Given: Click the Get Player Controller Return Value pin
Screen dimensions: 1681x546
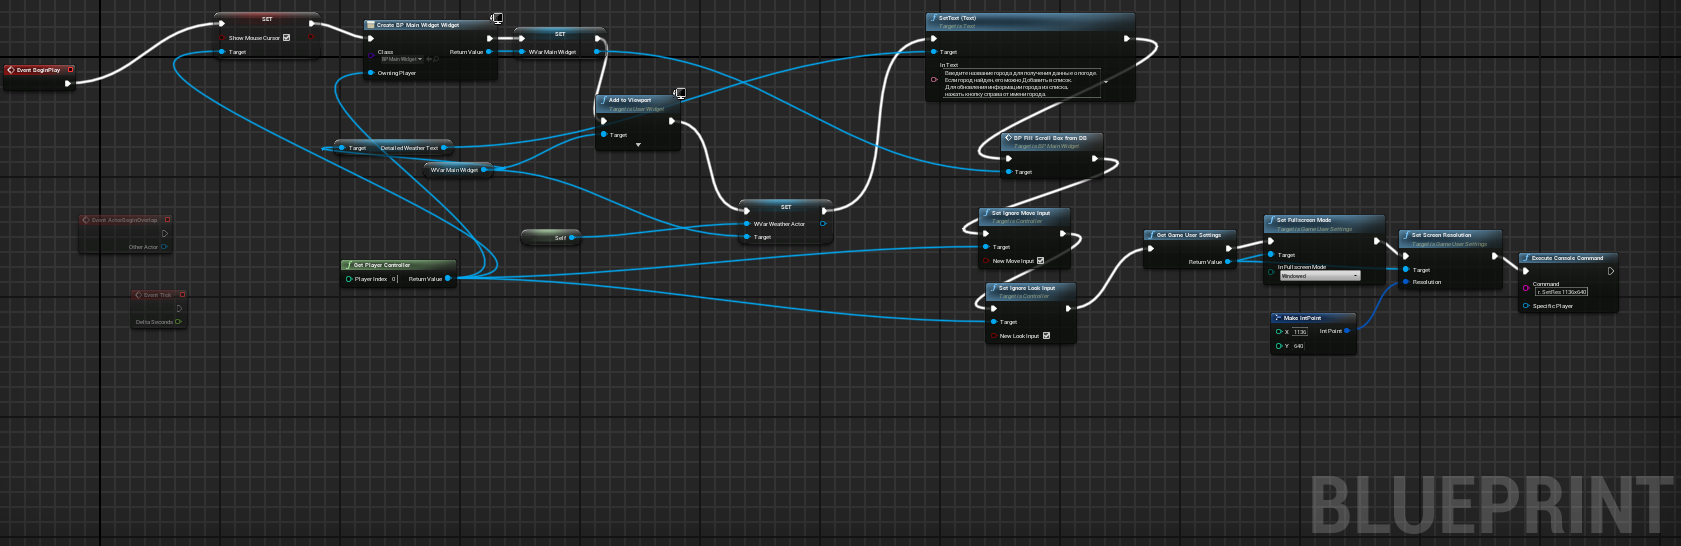Looking at the screenshot, I should pos(448,279).
